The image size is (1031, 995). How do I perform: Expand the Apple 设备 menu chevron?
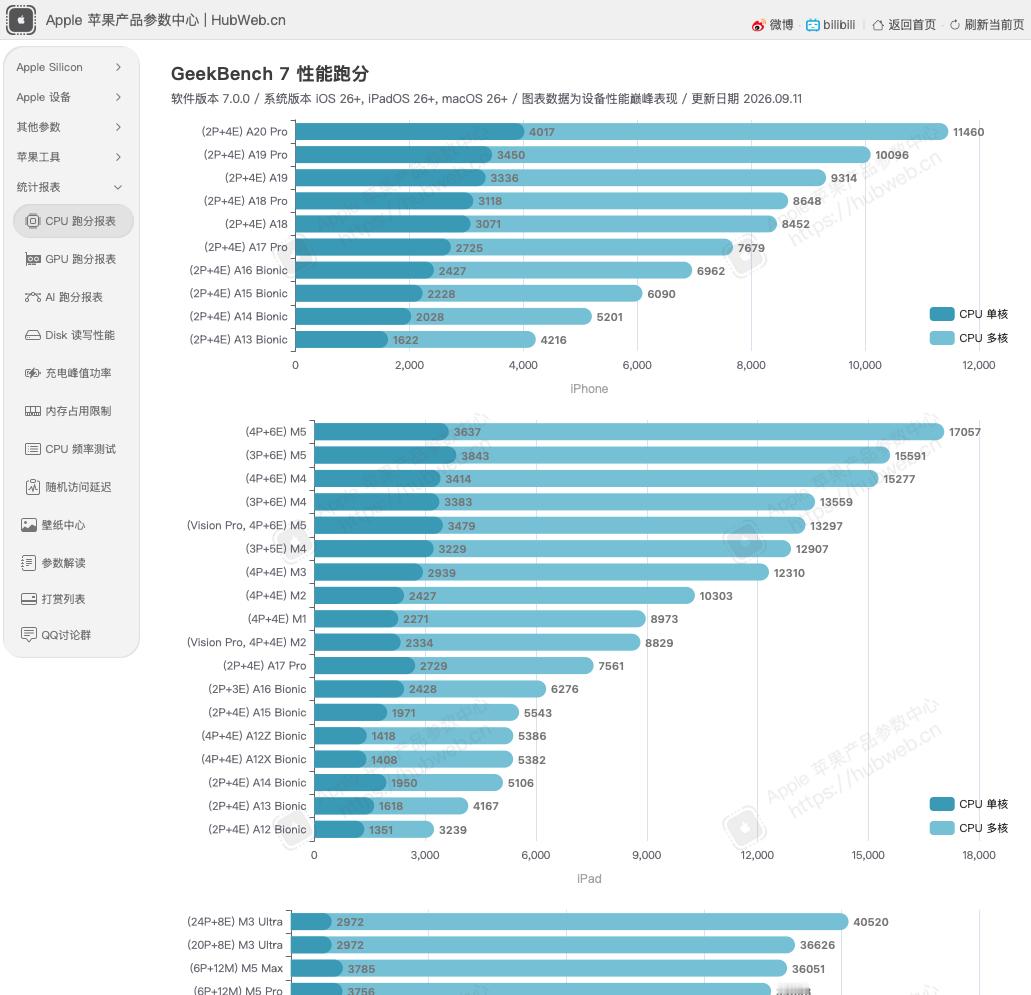tap(118, 97)
